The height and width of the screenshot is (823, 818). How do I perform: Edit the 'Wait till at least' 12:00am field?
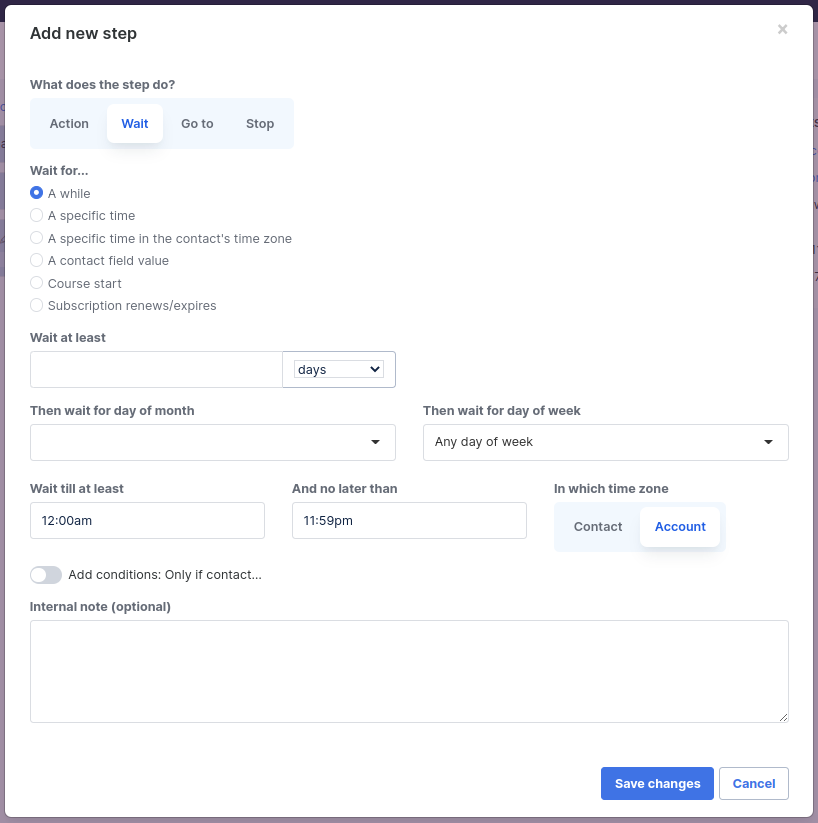148,521
